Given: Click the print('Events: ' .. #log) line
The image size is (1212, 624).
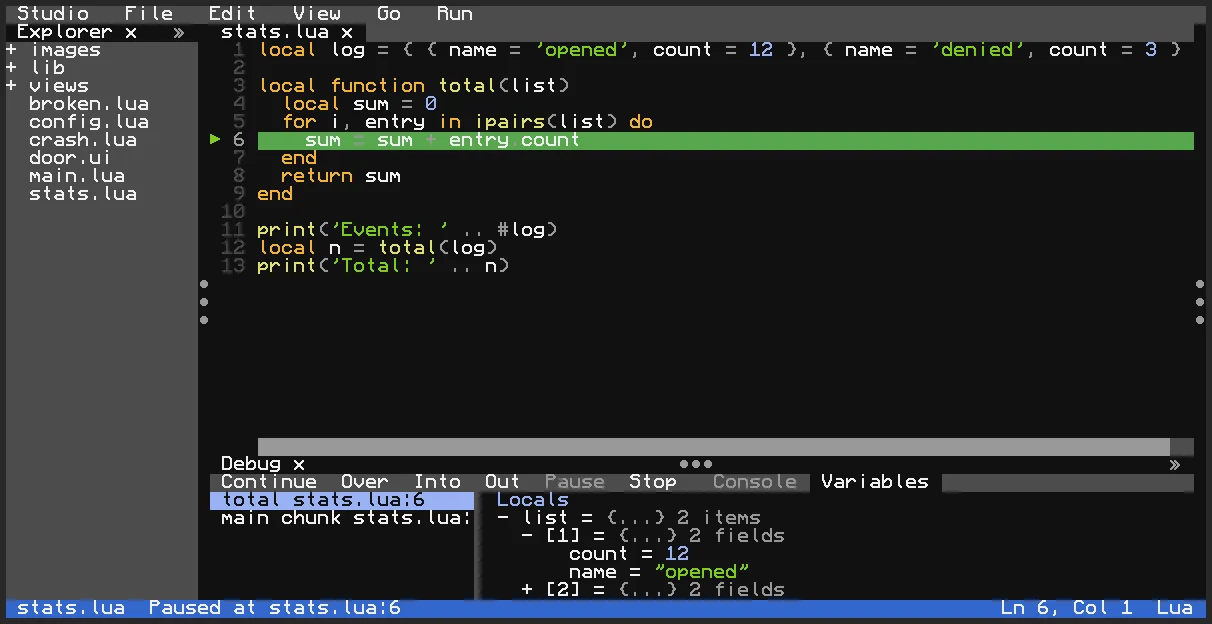Looking at the screenshot, I should [x=407, y=230].
